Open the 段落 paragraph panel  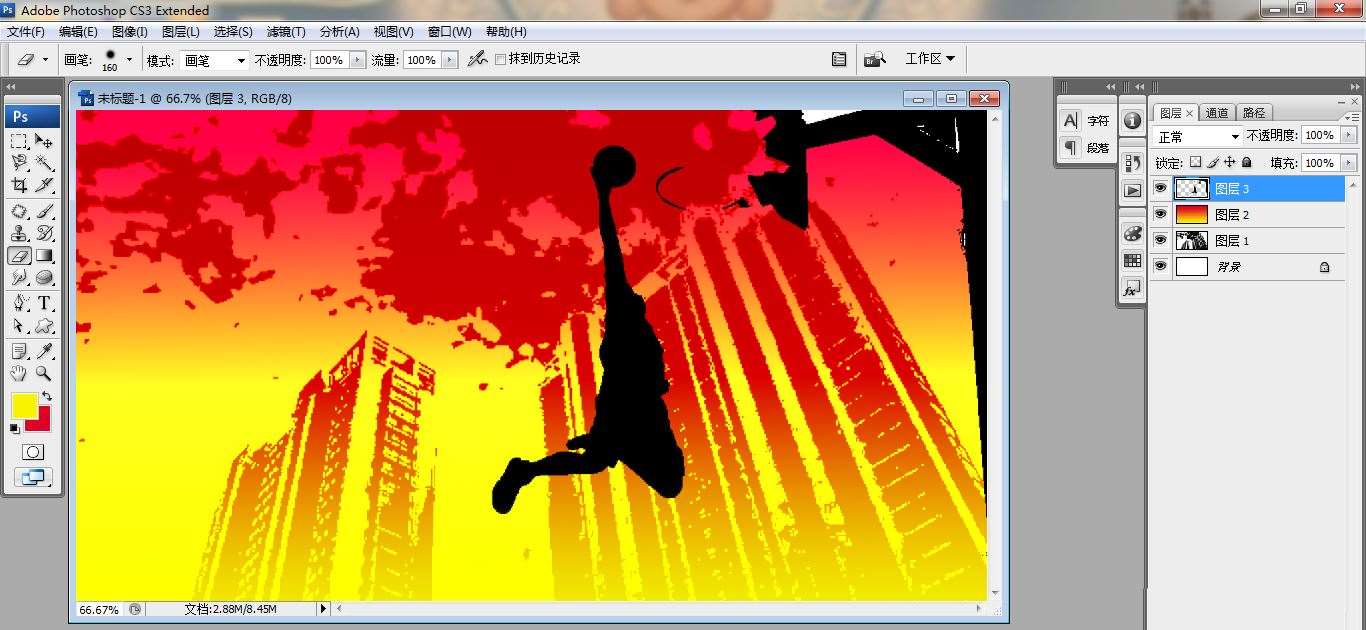1086,147
